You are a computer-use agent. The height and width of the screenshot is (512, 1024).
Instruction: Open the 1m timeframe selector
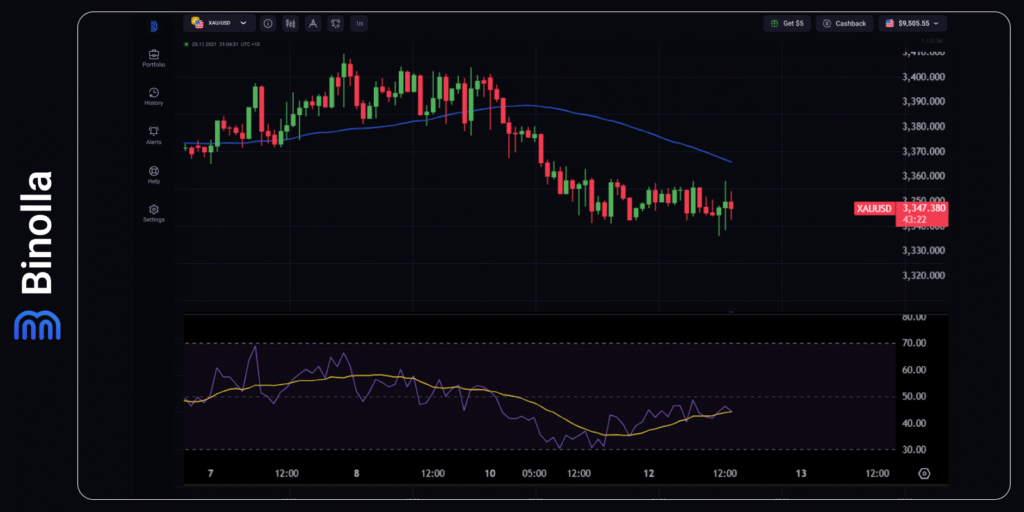359,23
